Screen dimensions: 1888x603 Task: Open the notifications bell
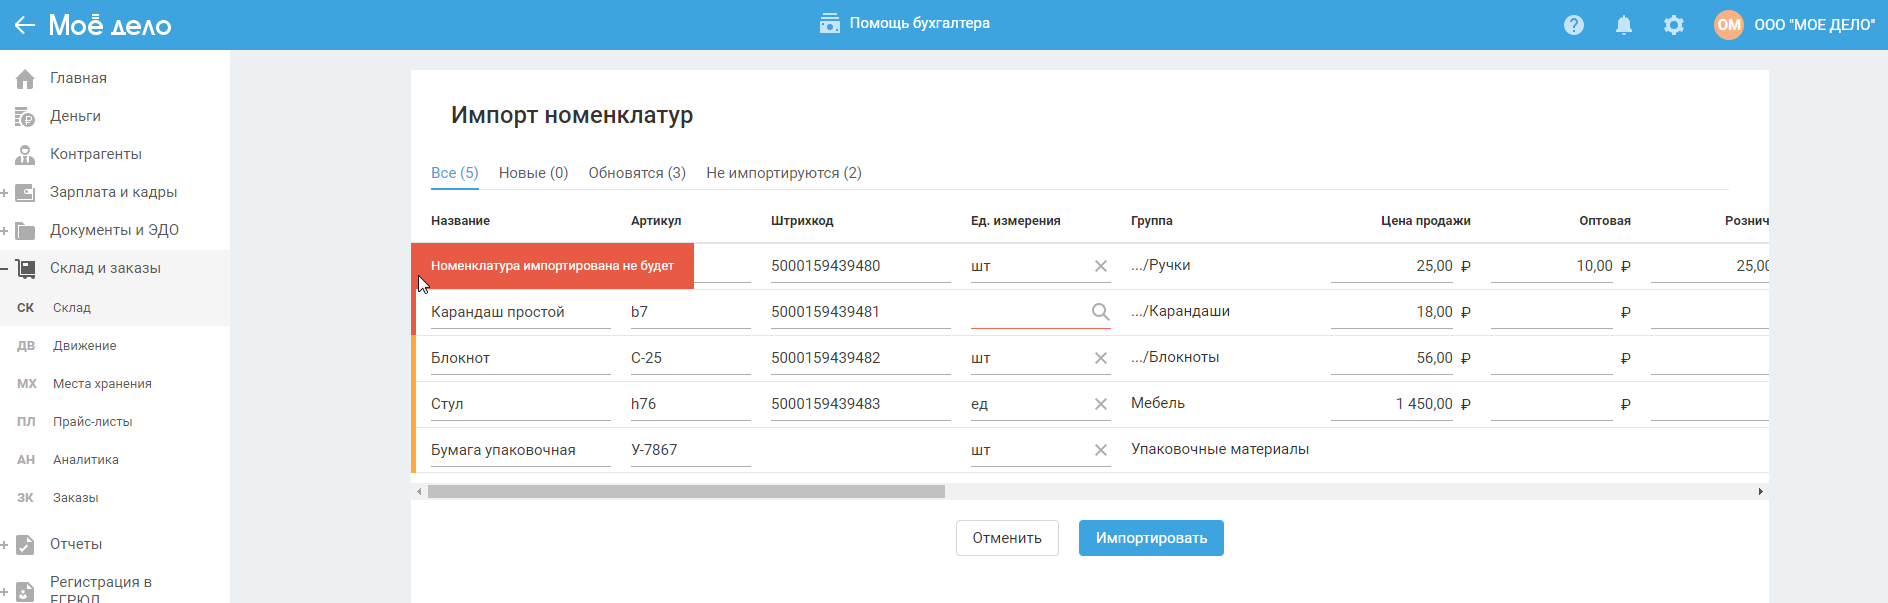[x=1624, y=25]
